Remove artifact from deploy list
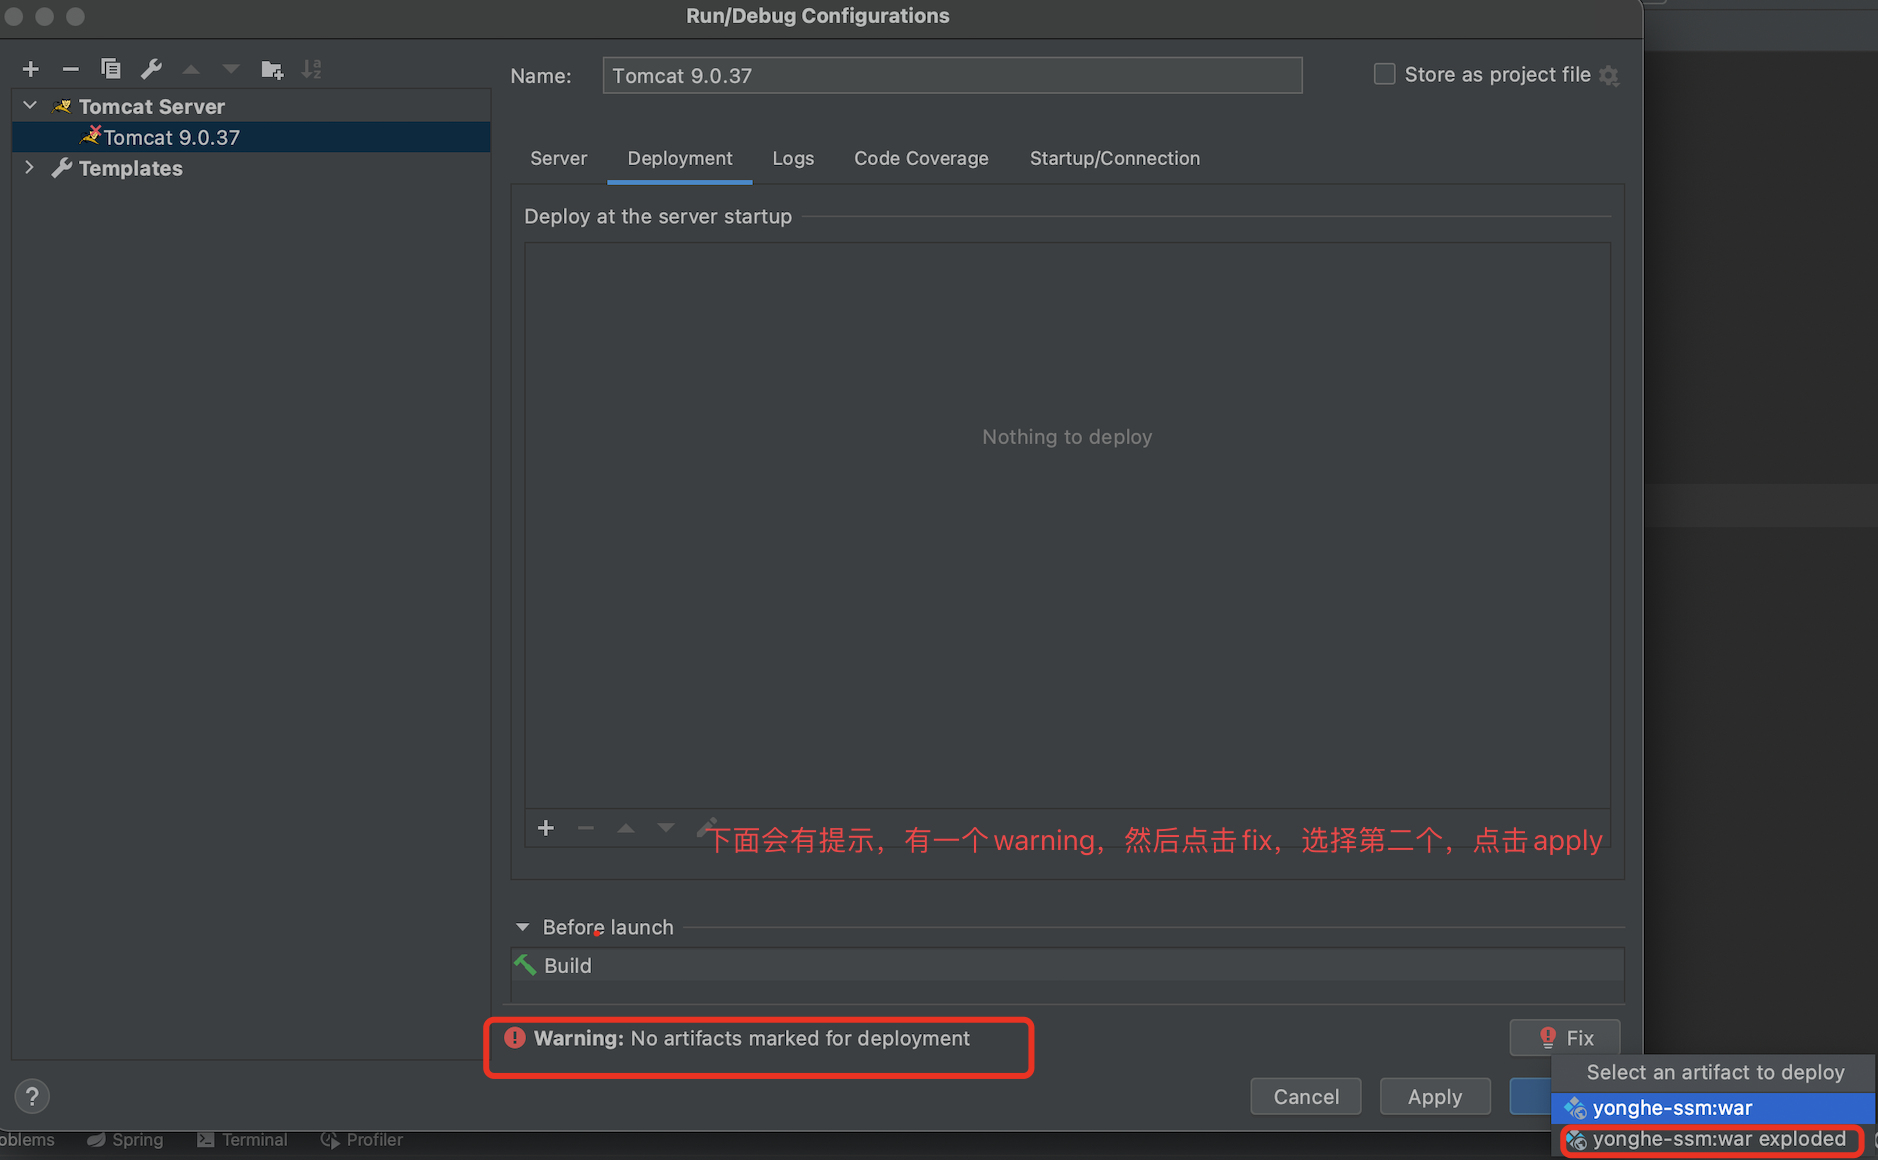1878x1160 pixels. coord(586,828)
